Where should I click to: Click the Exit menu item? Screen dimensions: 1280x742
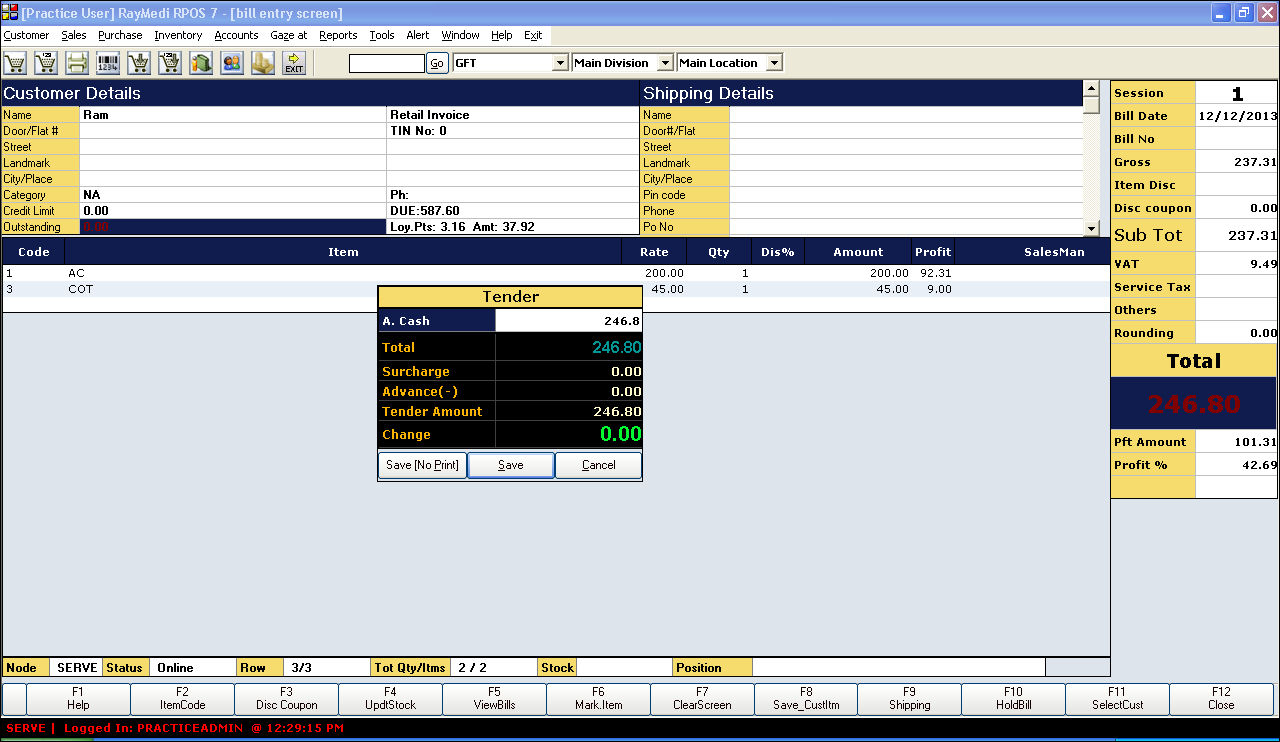point(533,35)
